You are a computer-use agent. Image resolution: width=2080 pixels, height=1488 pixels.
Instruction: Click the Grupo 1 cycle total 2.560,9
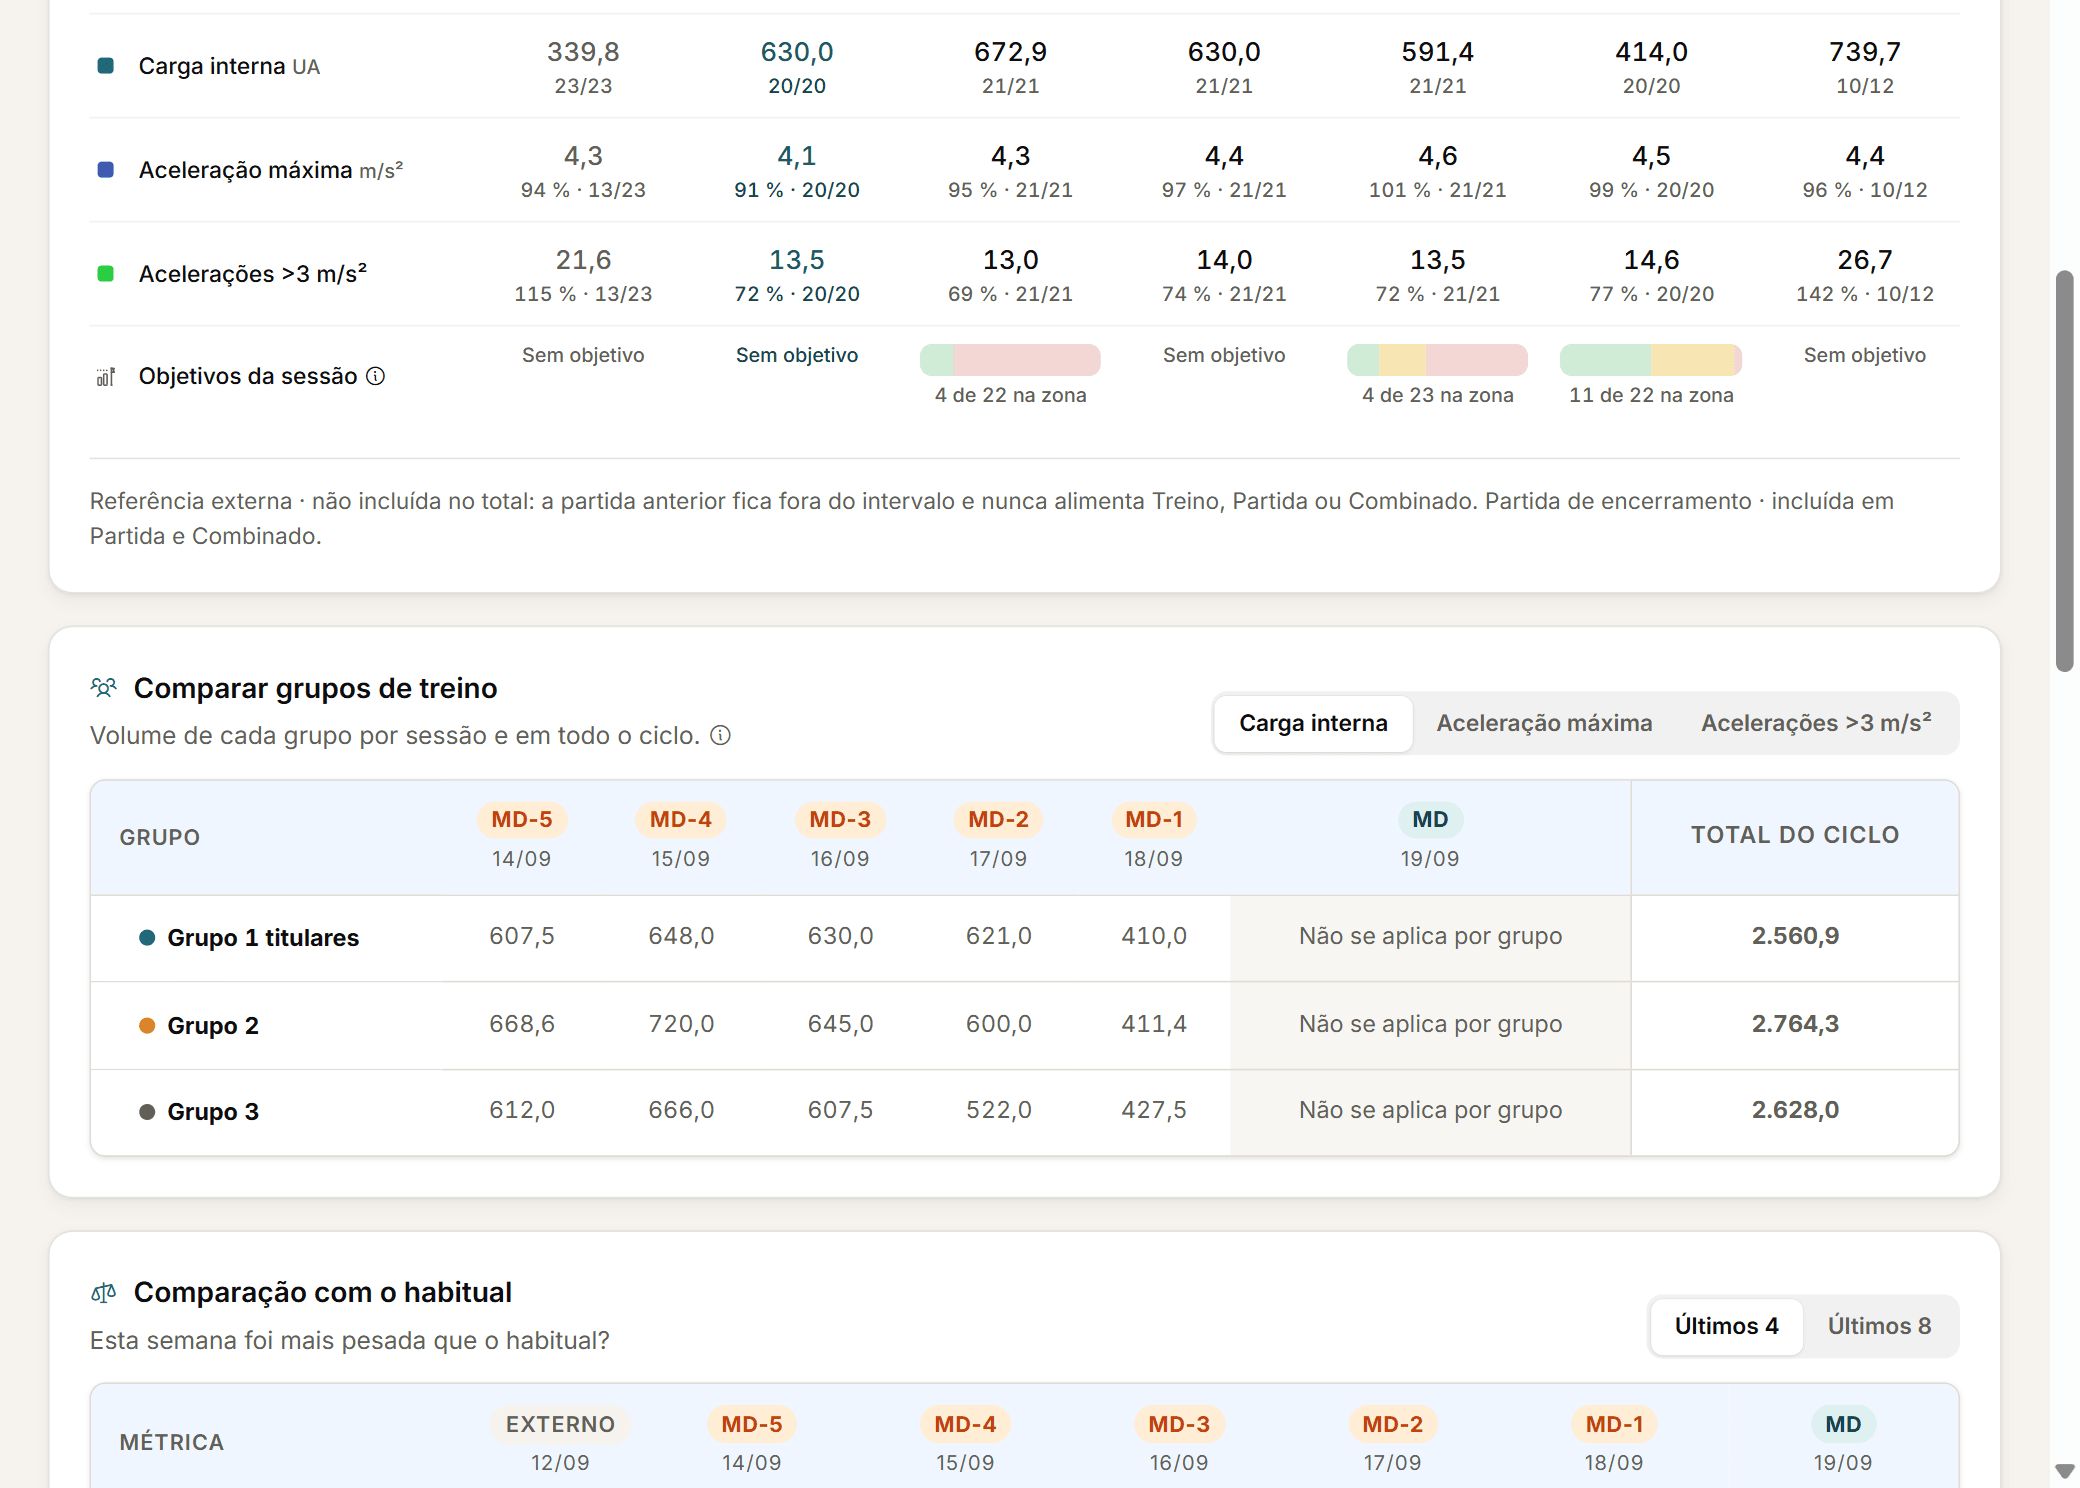(1795, 936)
